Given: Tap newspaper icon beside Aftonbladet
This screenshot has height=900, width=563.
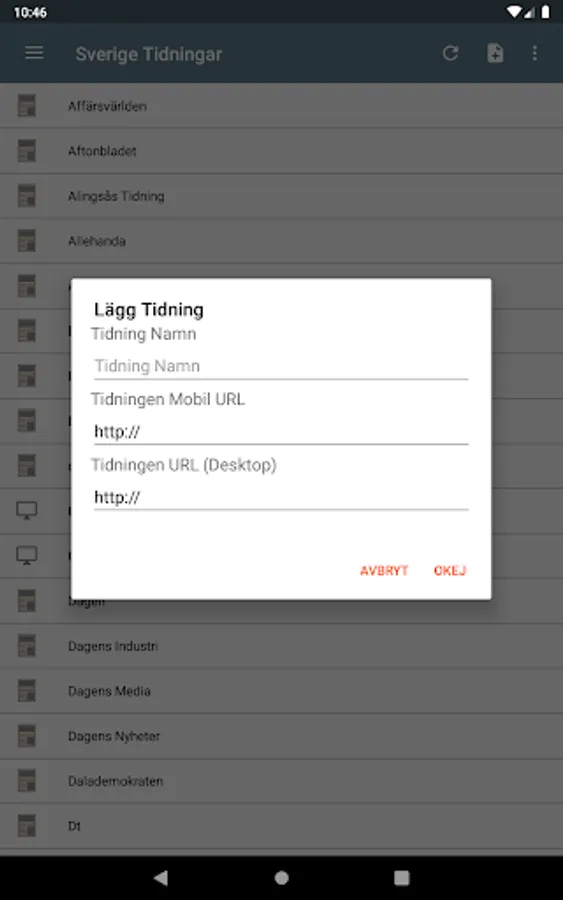Looking at the screenshot, I should click(26, 150).
